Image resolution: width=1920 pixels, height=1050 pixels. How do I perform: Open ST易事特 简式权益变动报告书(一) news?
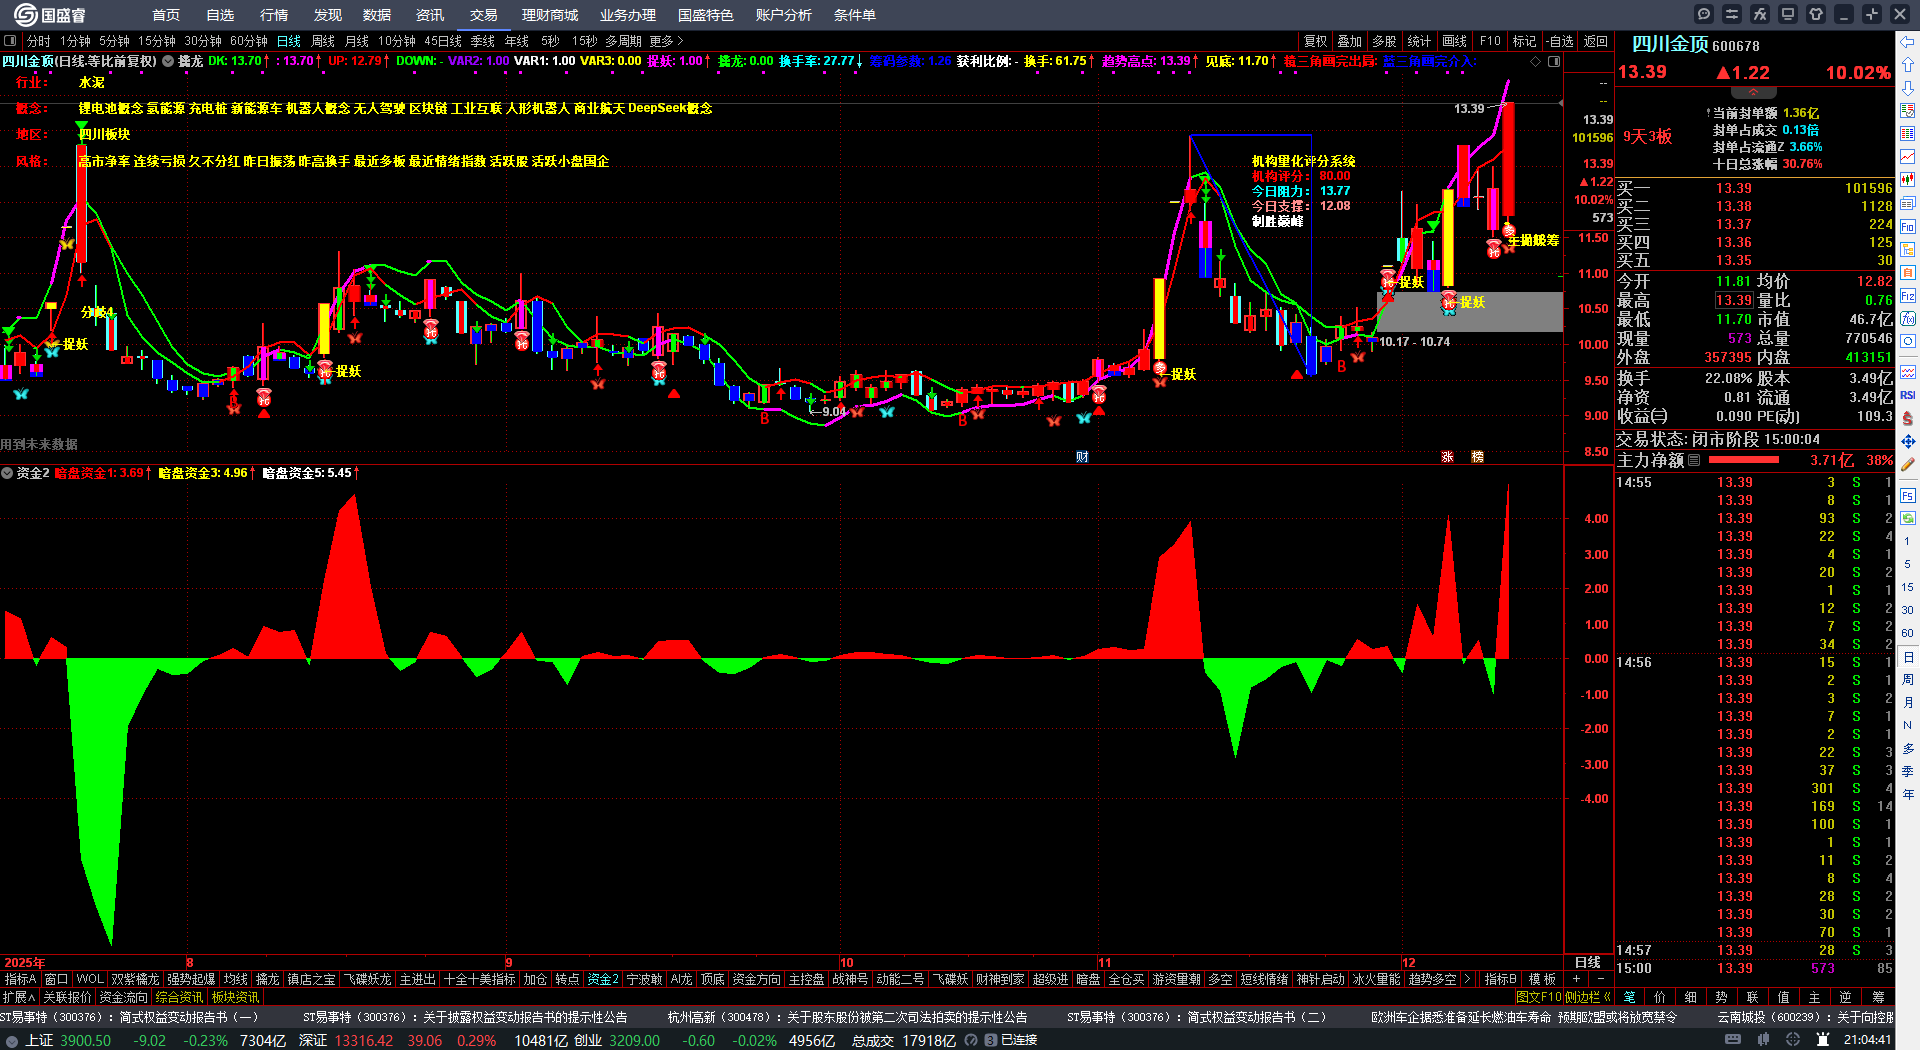tap(130, 1017)
